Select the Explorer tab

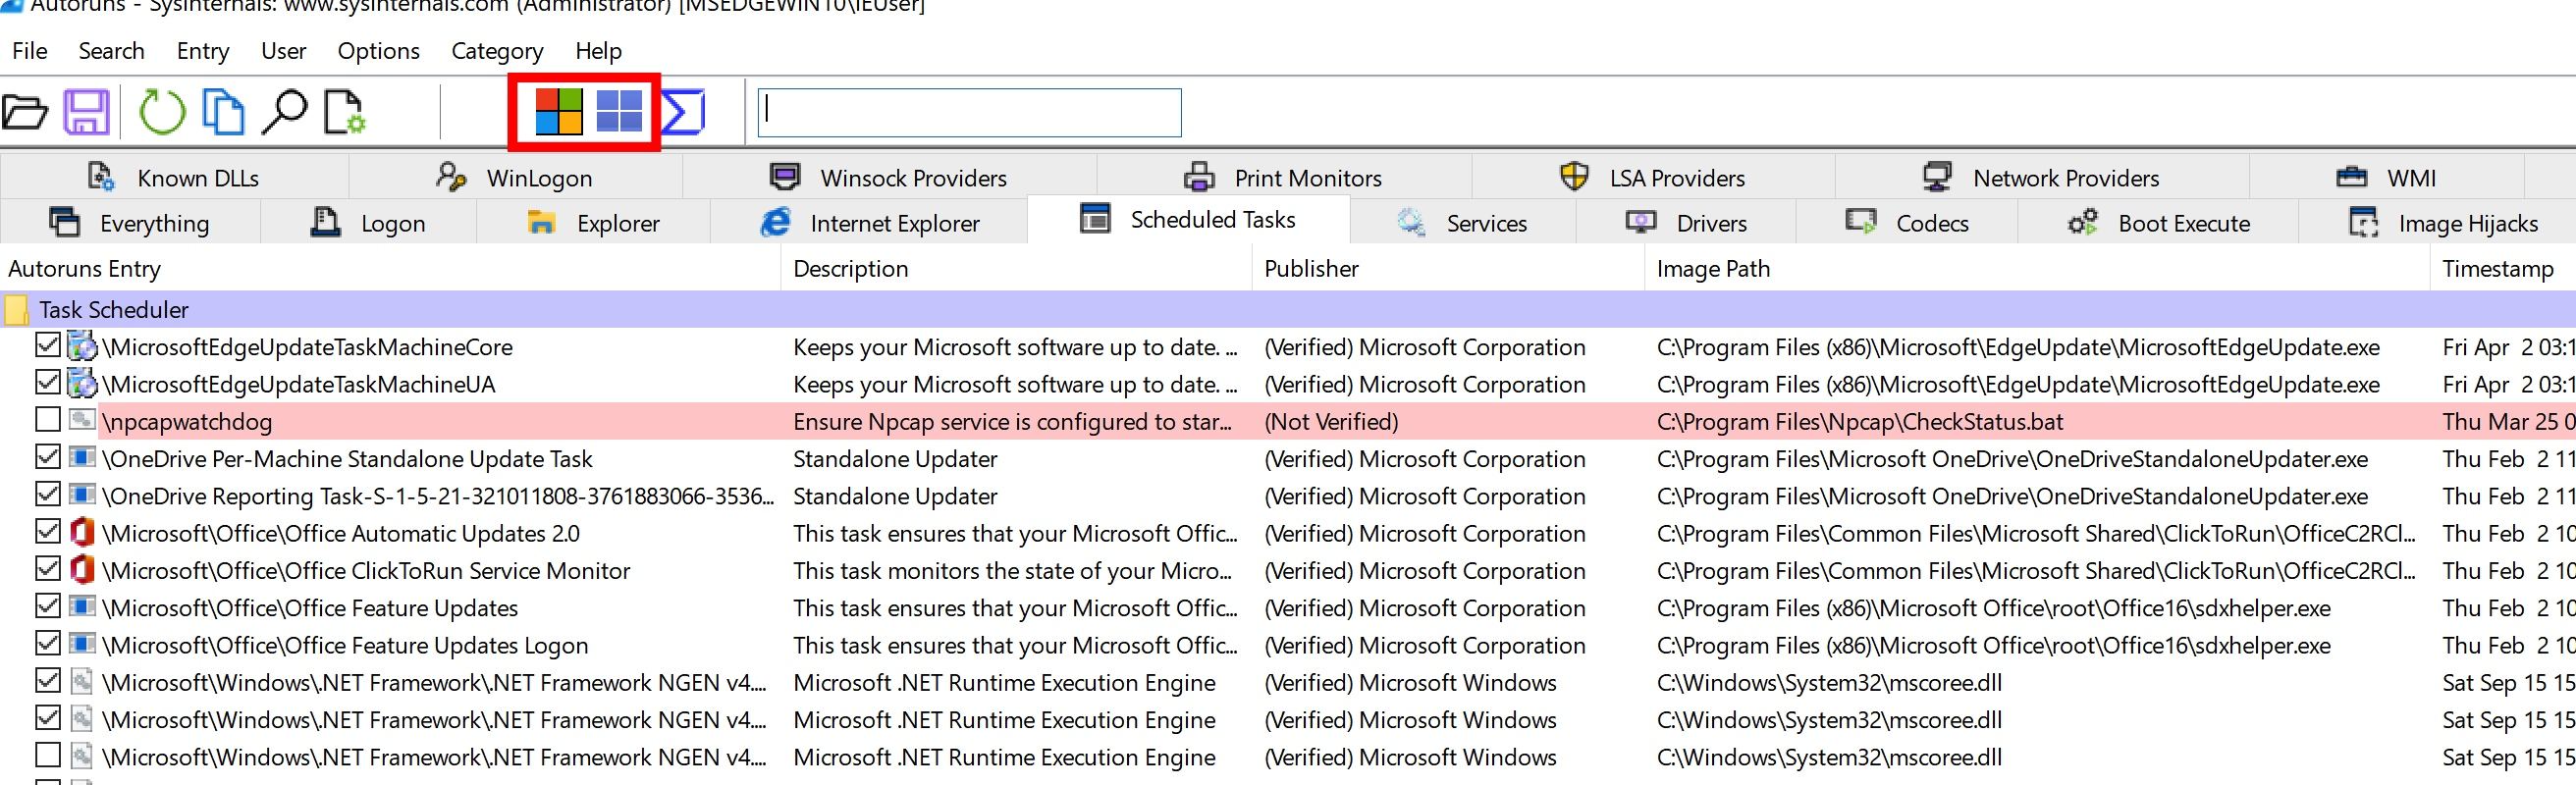(x=593, y=223)
